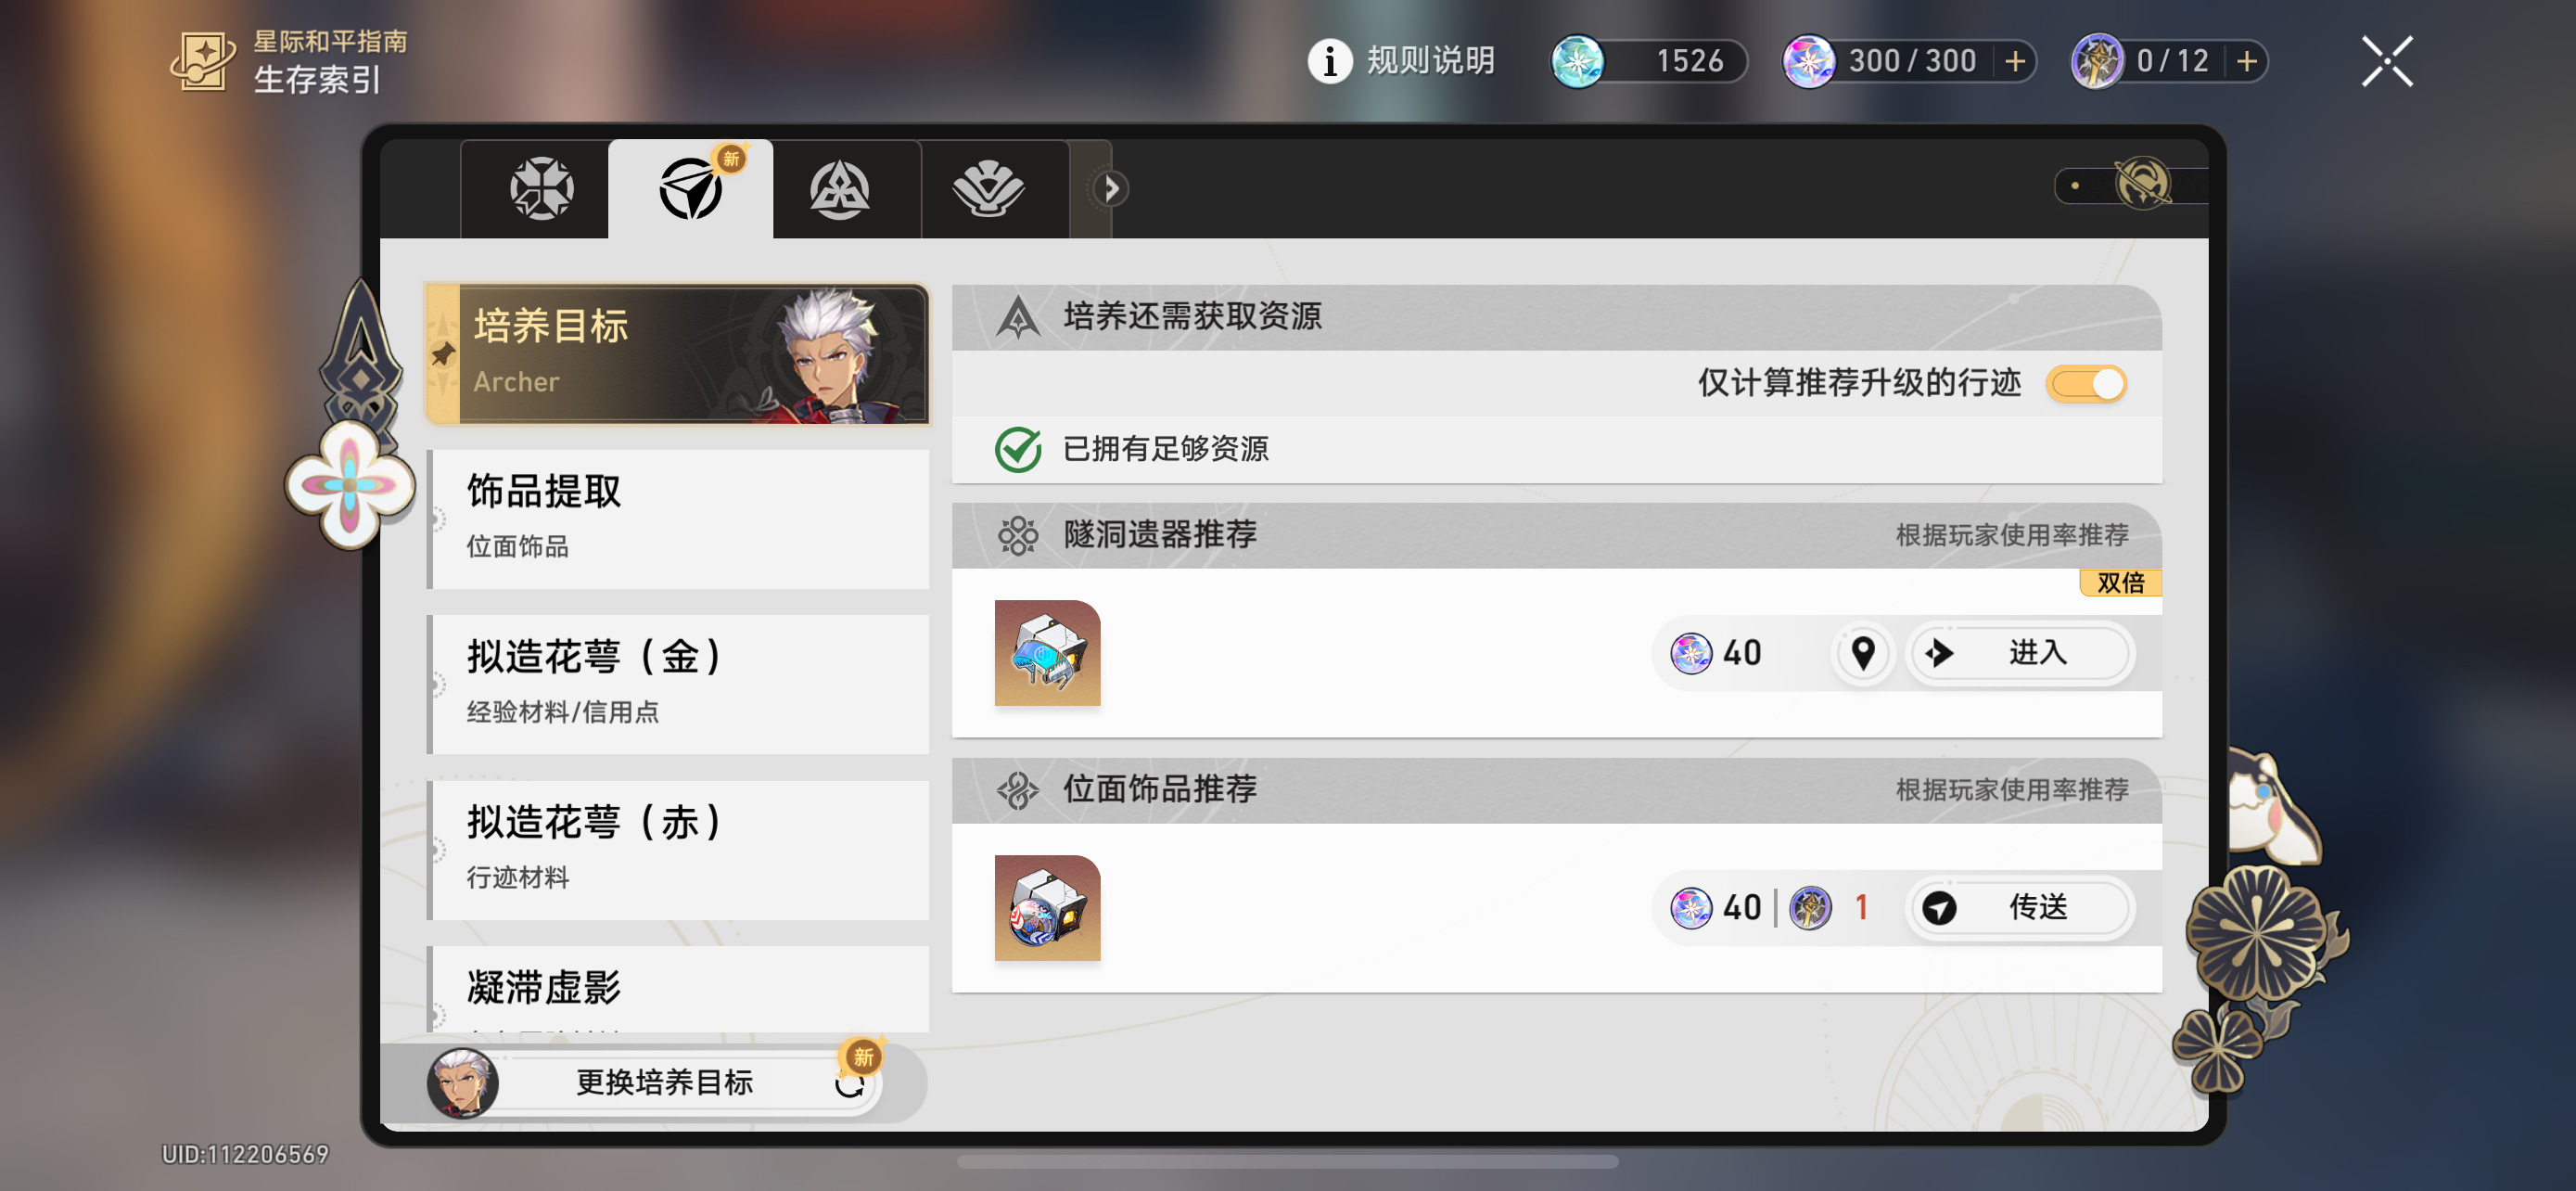Select the first compass-style tab icon
The width and height of the screenshot is (2576, 1191).
[541, 188]
